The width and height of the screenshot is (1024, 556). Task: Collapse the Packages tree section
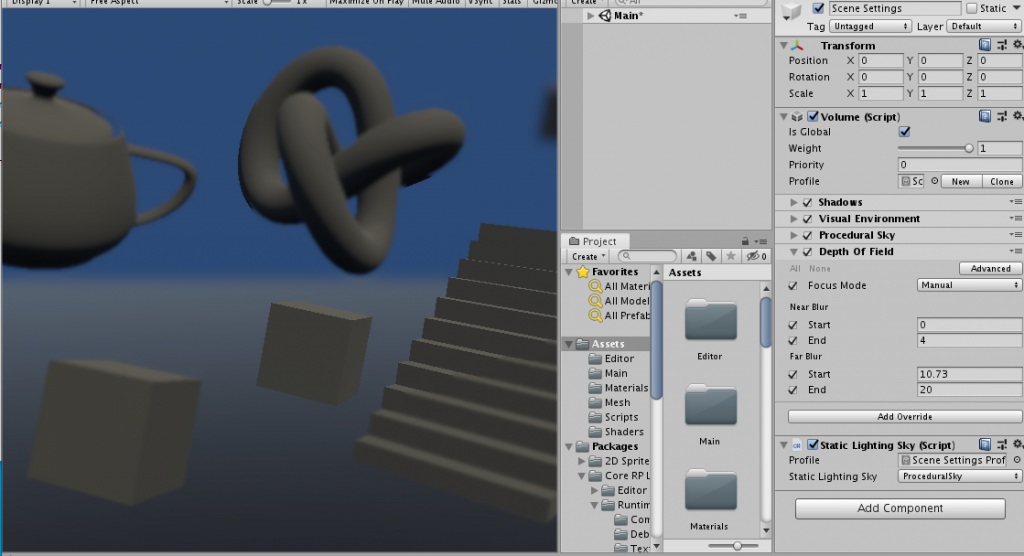(569, 446)
